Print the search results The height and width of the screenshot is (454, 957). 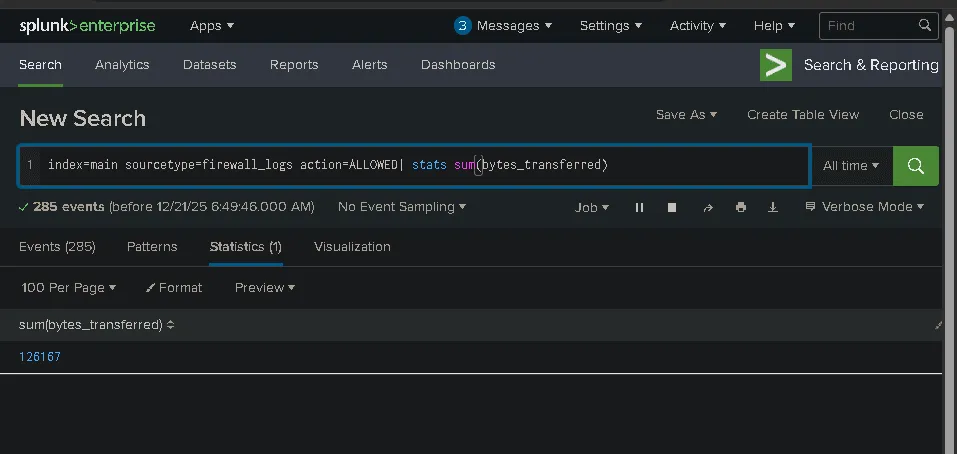click(x=741, y=207)
